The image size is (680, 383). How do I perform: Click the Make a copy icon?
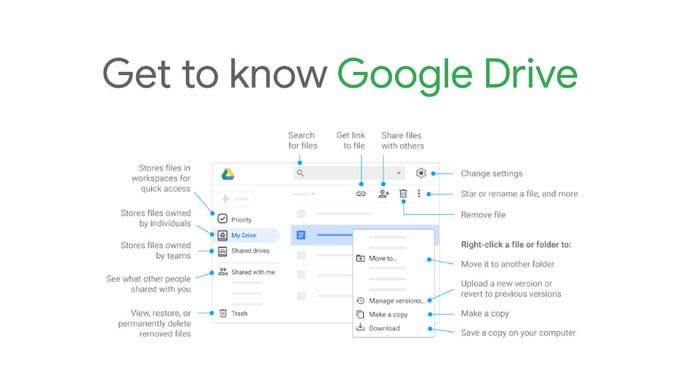point(360,314)
